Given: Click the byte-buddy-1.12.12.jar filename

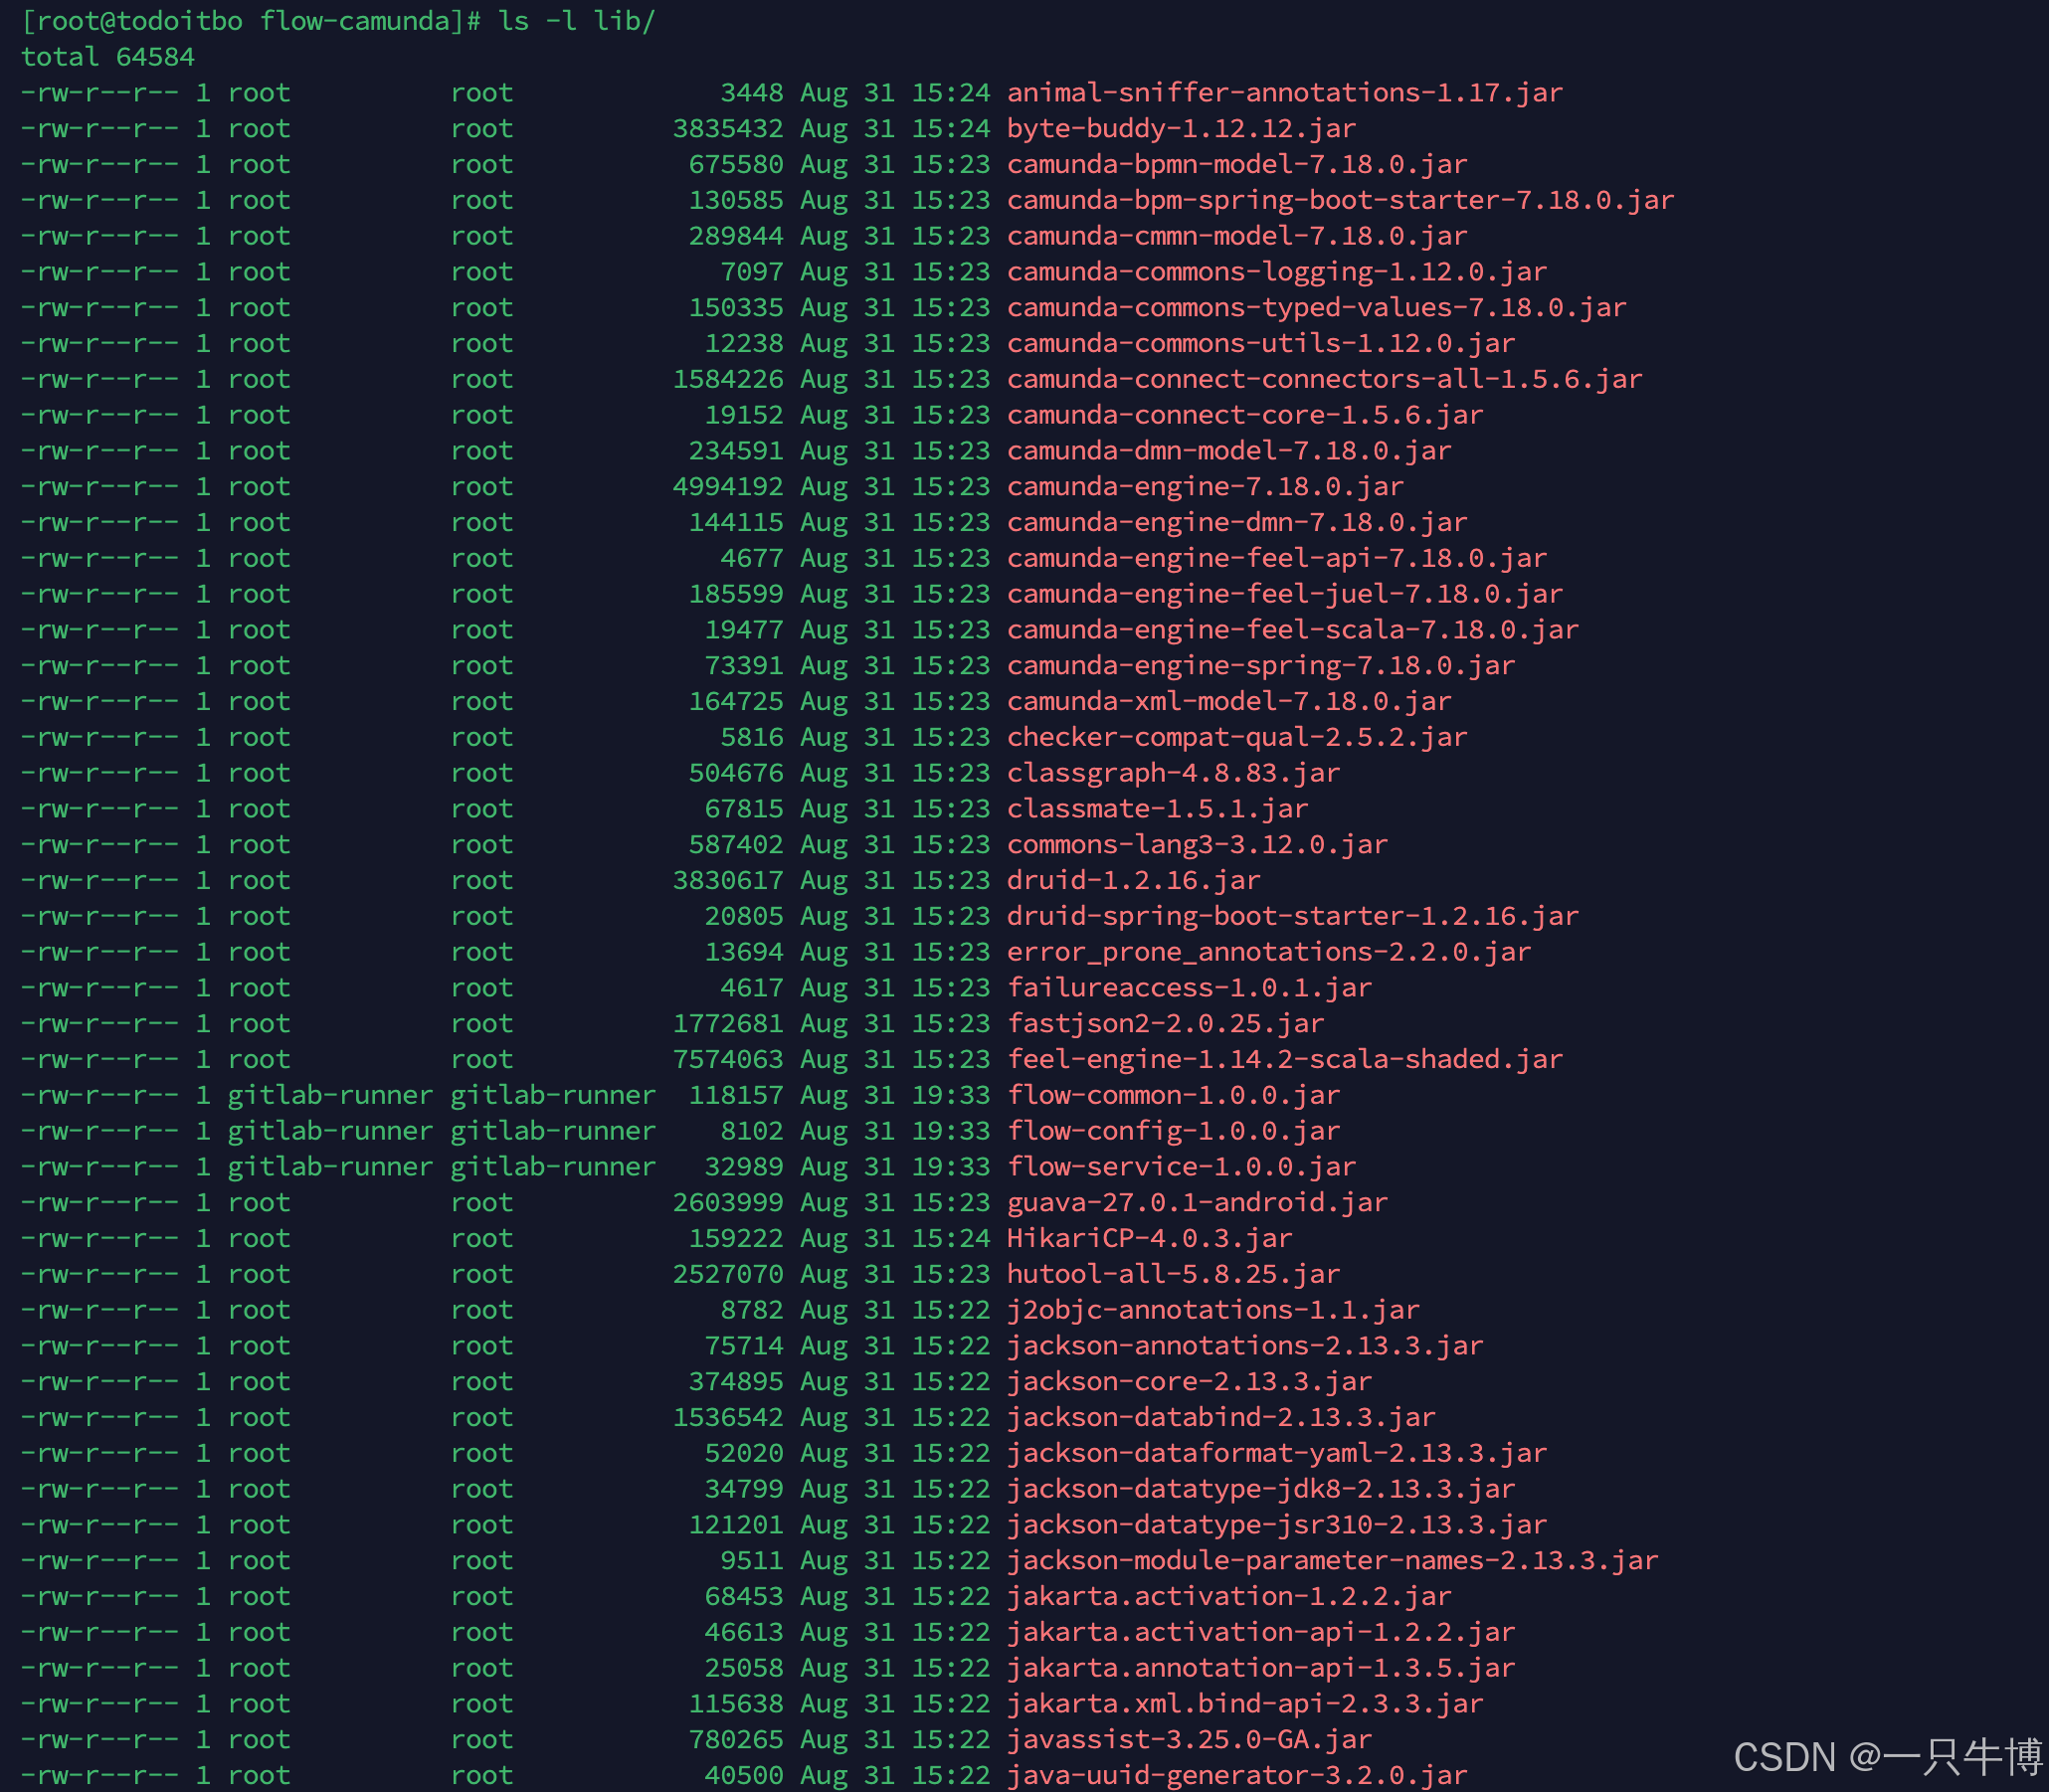Looking at the screenshot, I should pyautogui.click(x=1181, y=129).
